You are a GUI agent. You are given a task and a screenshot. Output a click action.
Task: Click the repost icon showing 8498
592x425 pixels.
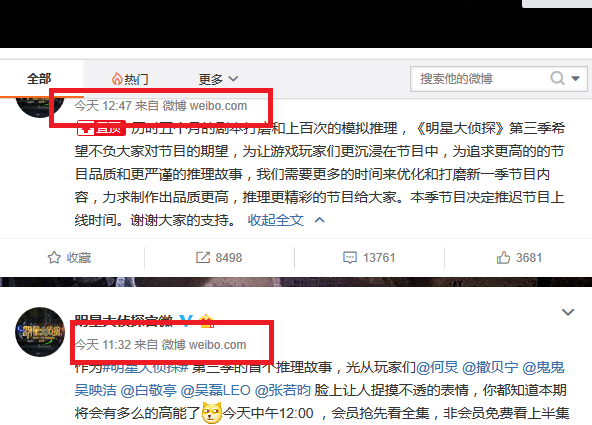coord(203,257)
